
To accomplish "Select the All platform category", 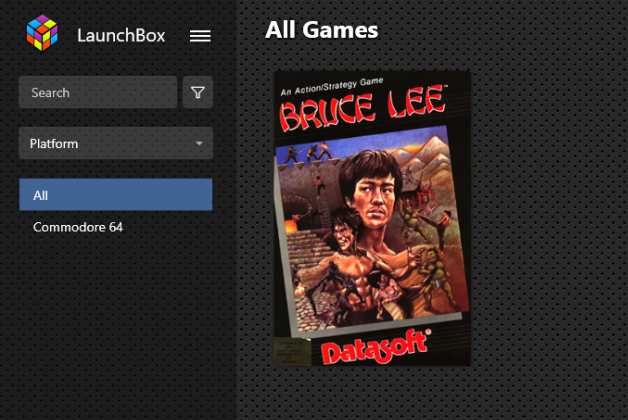I will tap(116, 195).
